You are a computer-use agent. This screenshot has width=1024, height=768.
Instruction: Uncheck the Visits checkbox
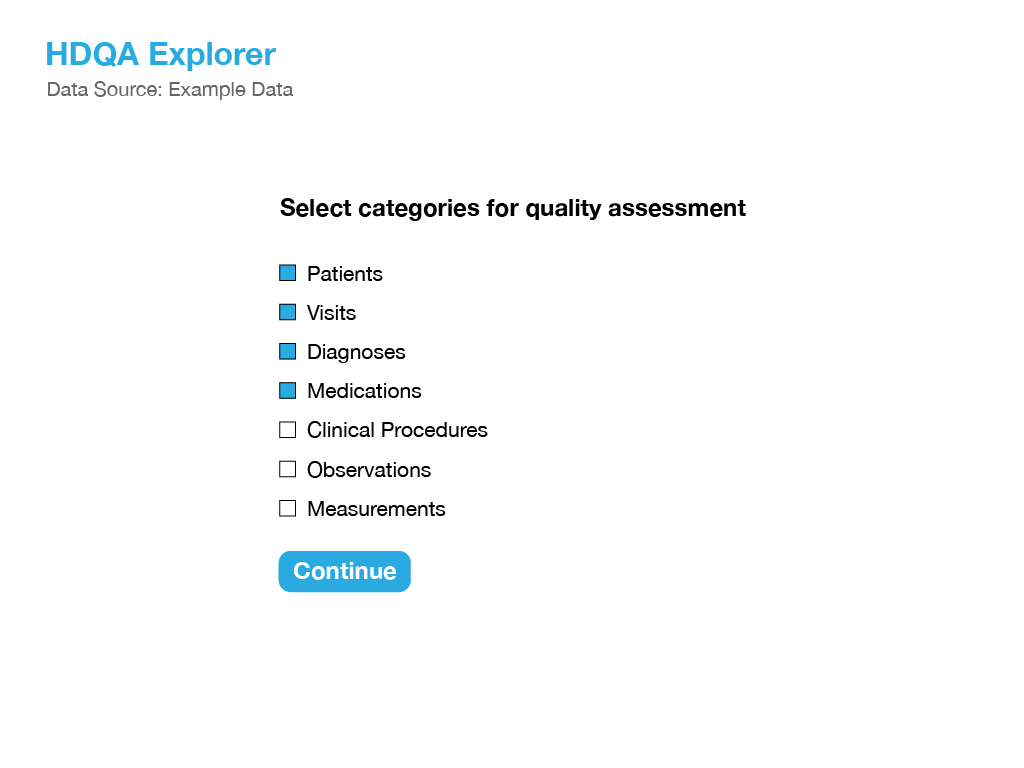287,312
